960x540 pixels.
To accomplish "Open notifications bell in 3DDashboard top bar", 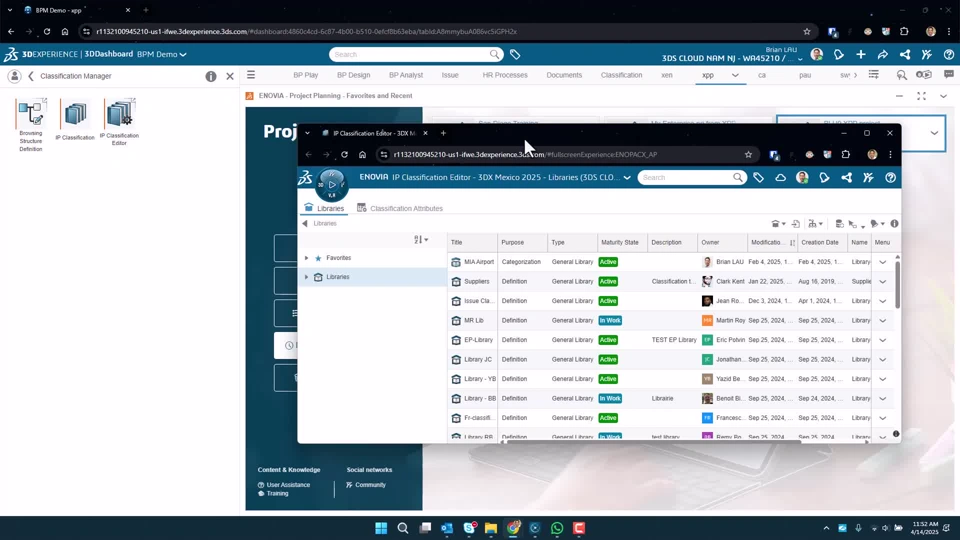I will point(839,54).
